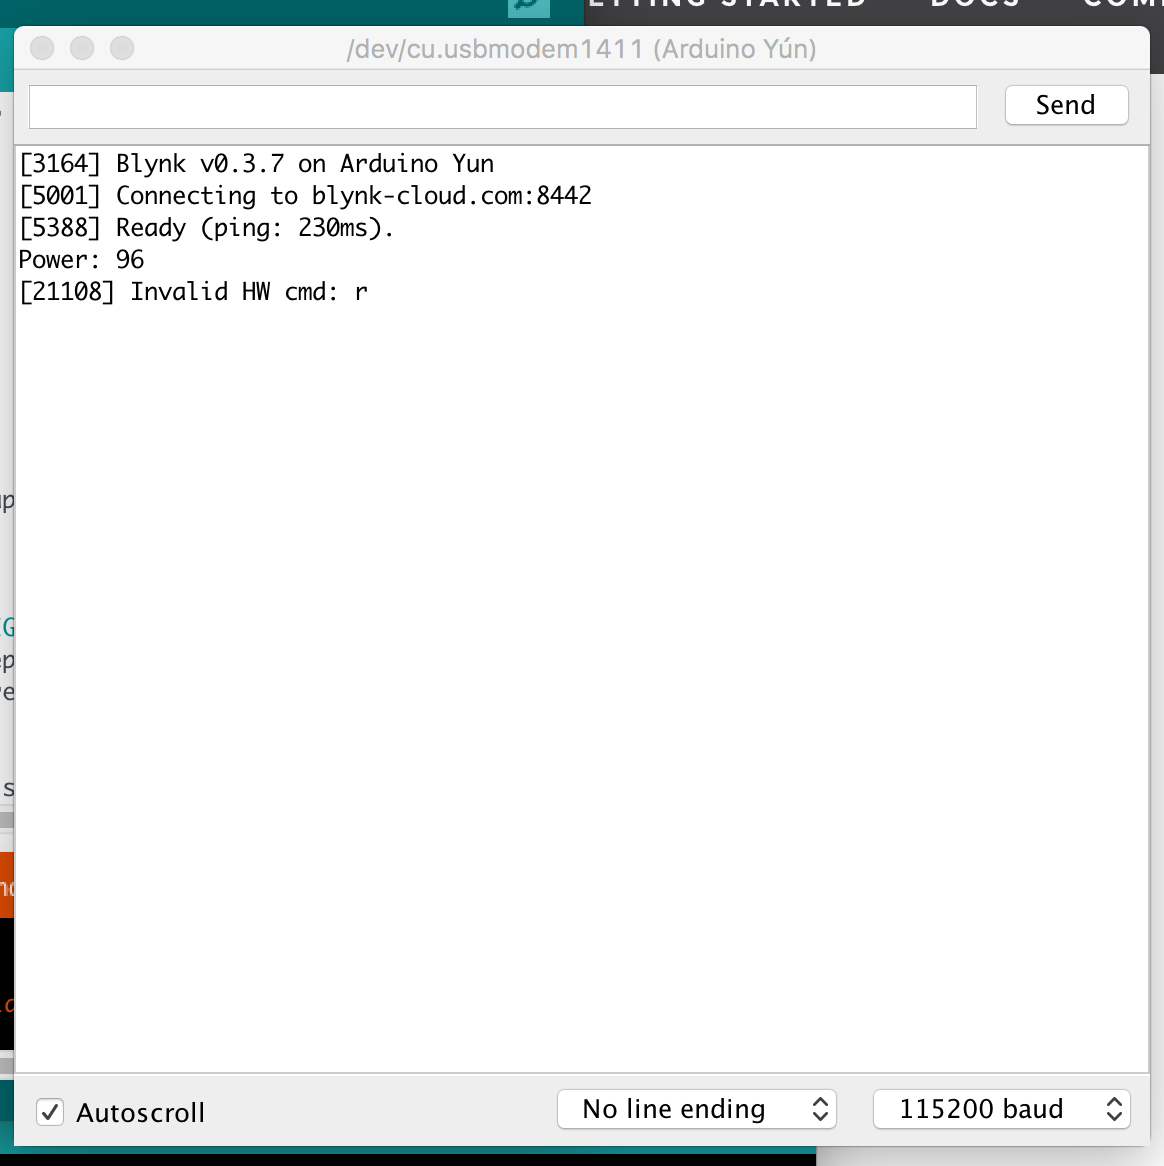
Task: Minimize the serial monitor window
Action: pyautogui.click(x=82, y=48)
